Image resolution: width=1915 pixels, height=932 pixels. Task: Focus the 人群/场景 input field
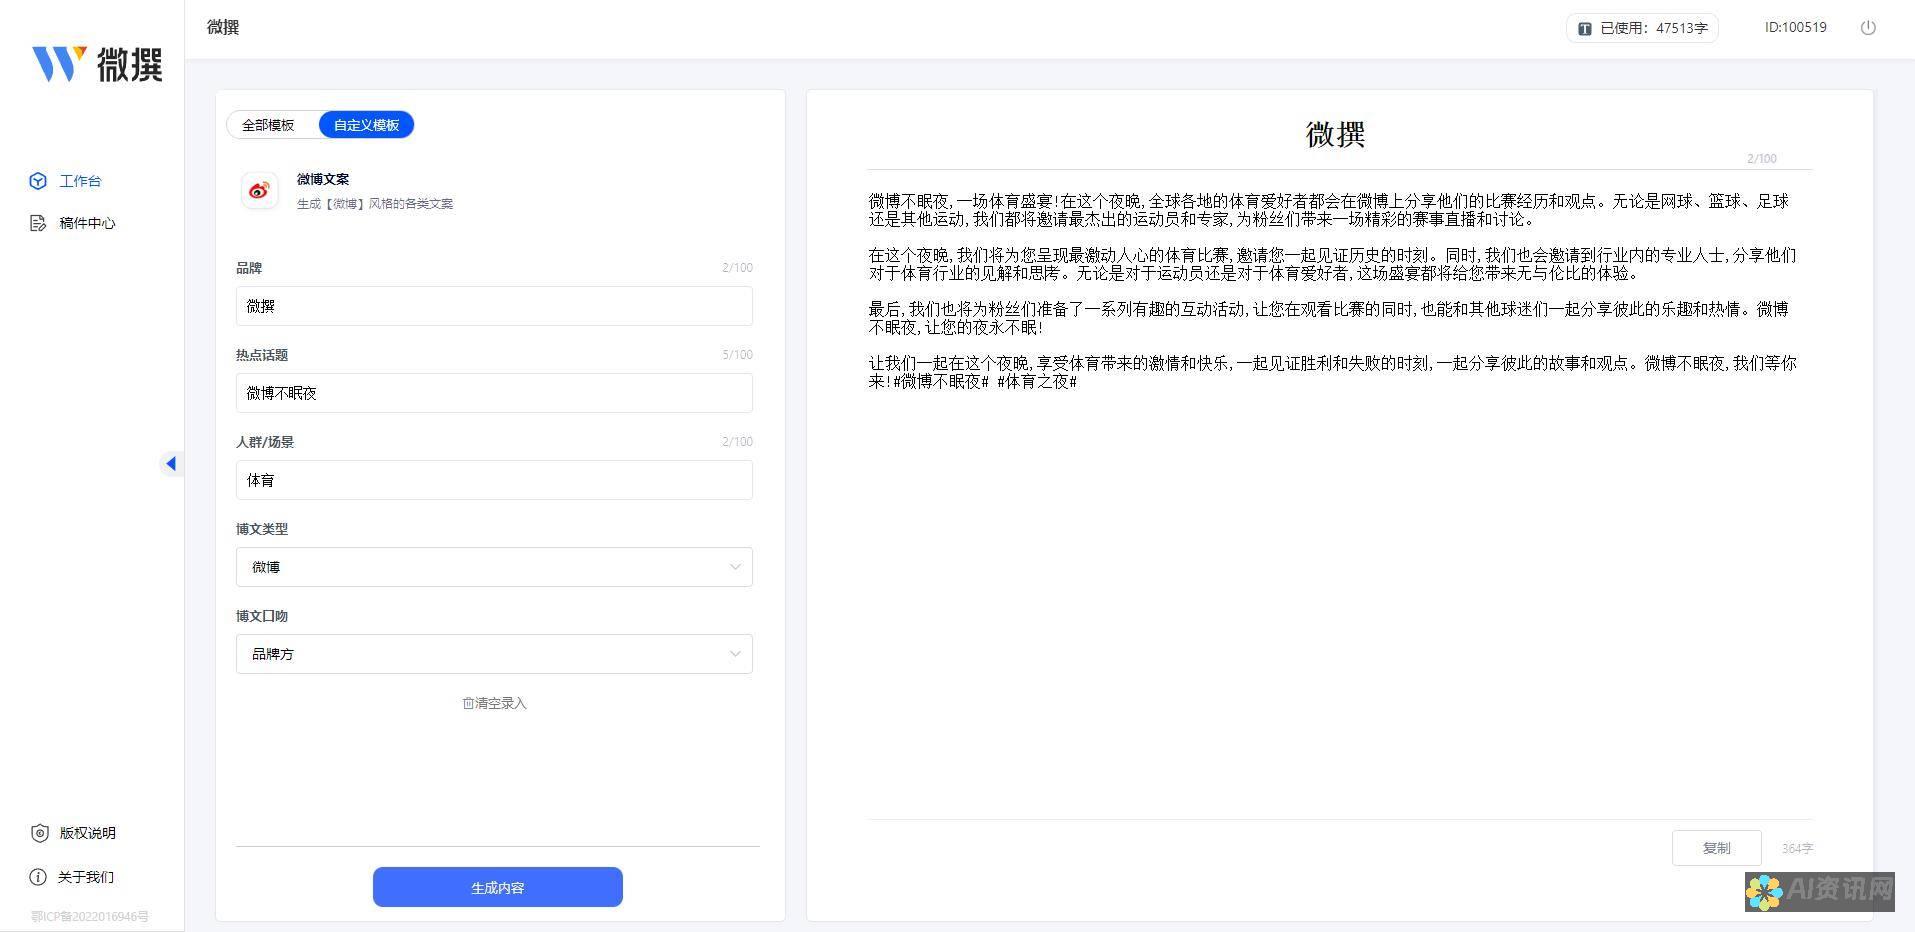click(x=494, y=480)
